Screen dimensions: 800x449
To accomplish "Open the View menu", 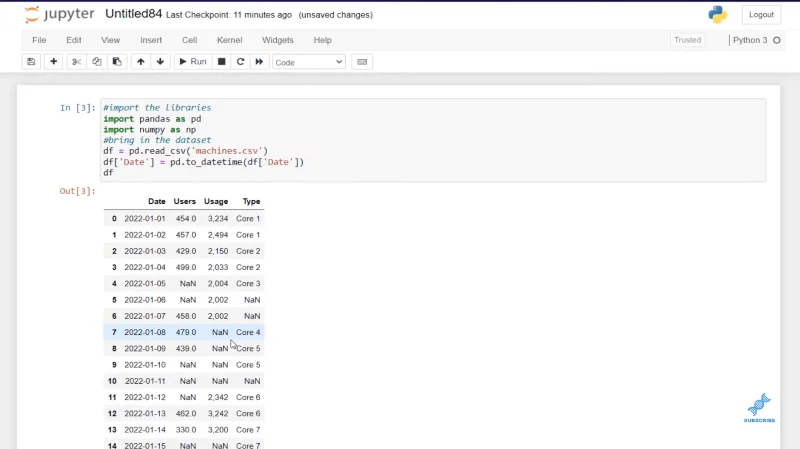I will click(x=110, y=40).
